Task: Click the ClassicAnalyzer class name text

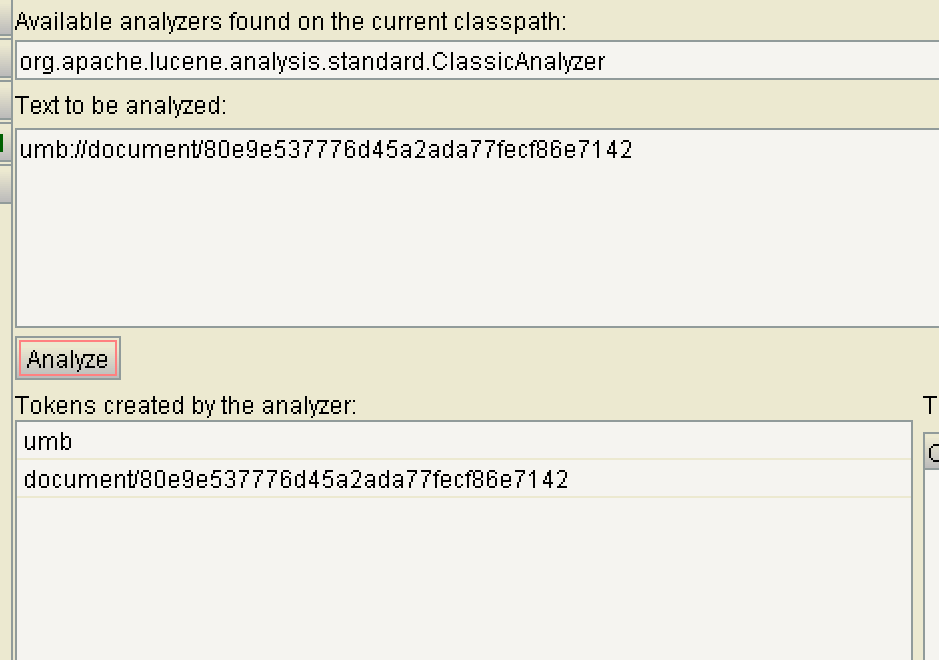Action: tap(312, 62)
